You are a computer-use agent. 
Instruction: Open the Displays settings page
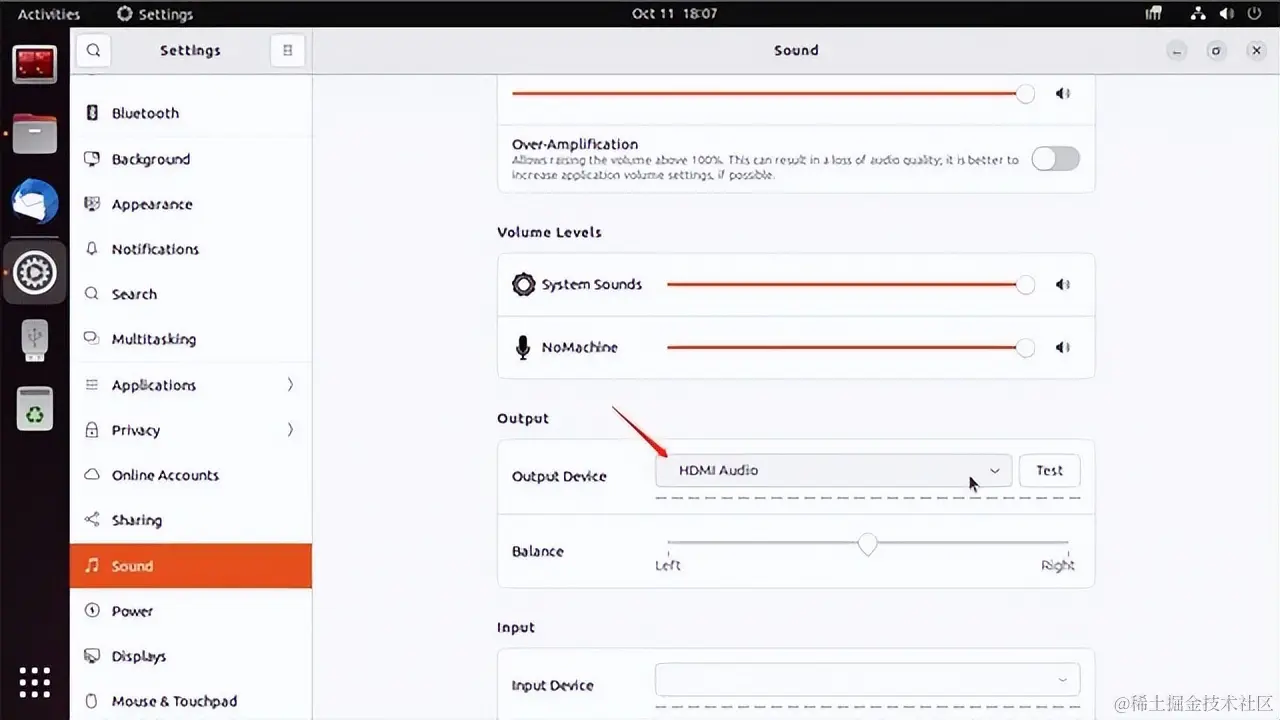[191, 656]
